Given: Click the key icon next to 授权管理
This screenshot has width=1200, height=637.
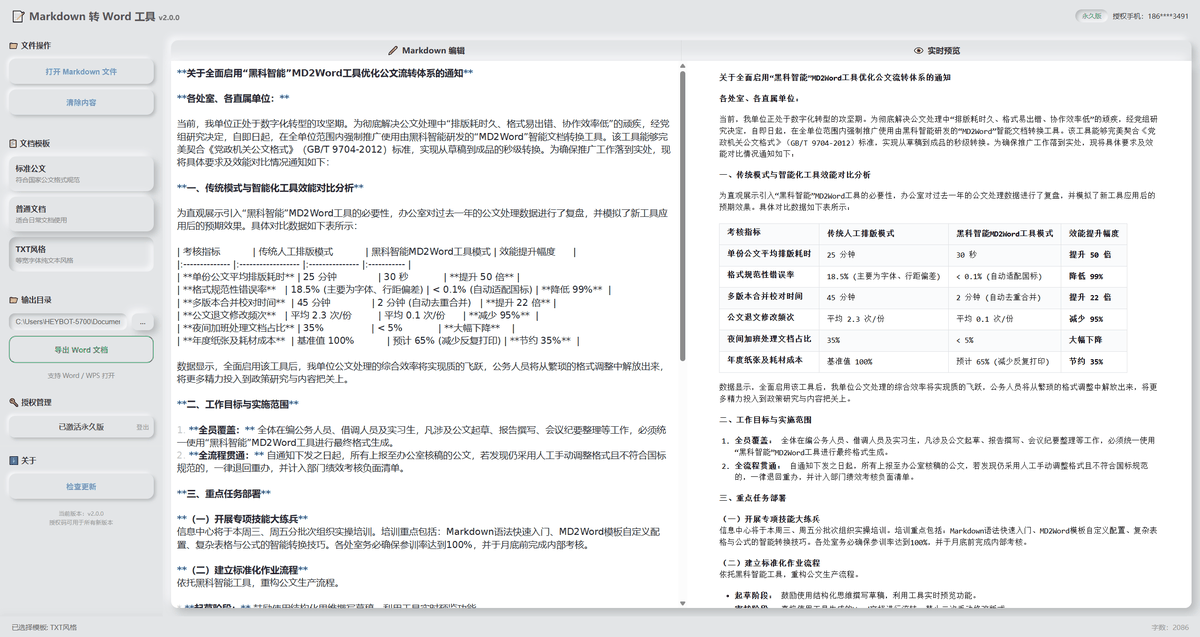Looking at the screenshot, I should 13,402.
